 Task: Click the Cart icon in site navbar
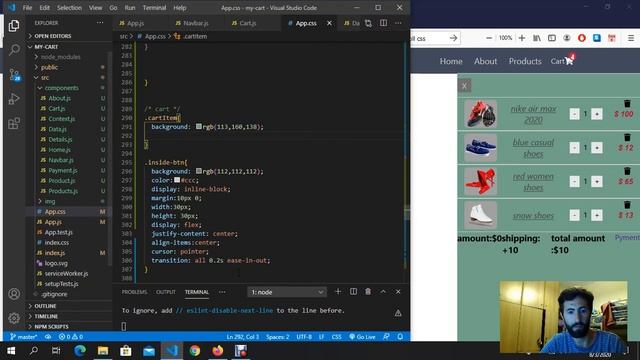569,61
